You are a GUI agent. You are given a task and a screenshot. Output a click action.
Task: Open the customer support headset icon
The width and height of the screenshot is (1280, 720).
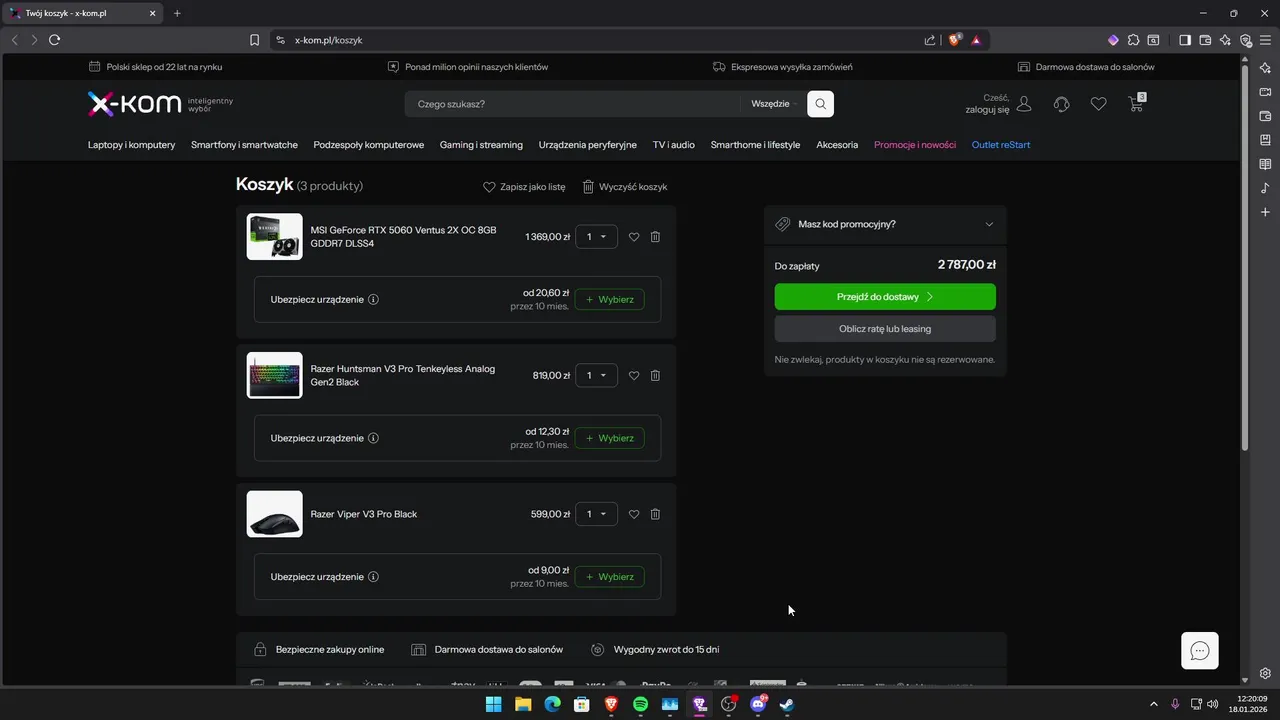coord(1061,104)
